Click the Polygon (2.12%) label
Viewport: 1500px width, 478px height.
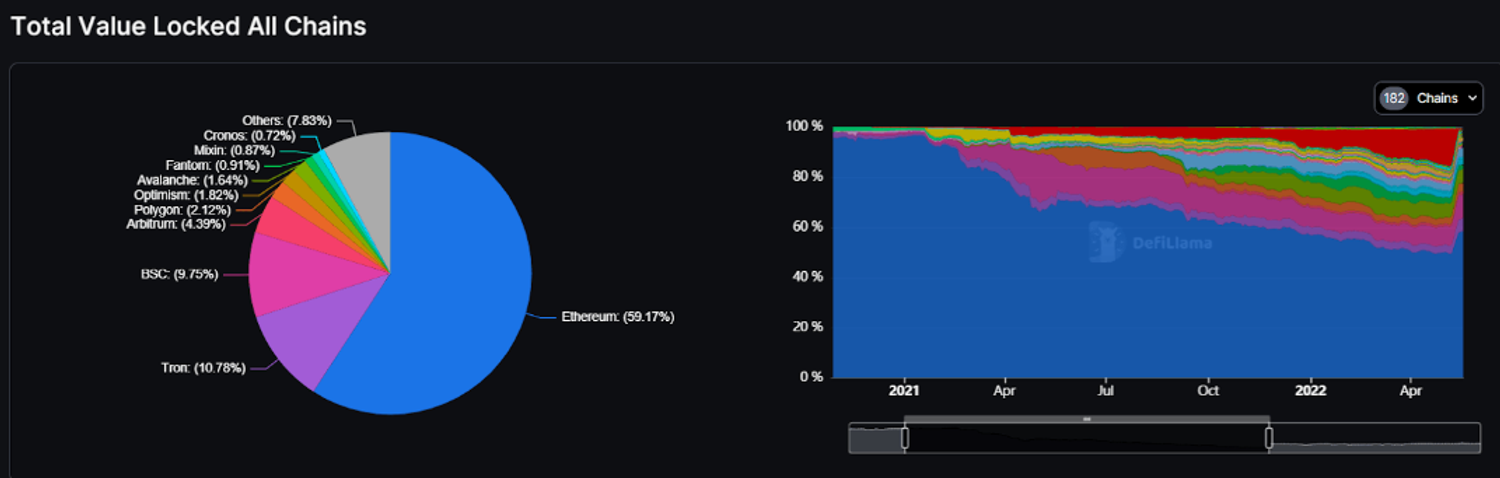coord(182,209)
